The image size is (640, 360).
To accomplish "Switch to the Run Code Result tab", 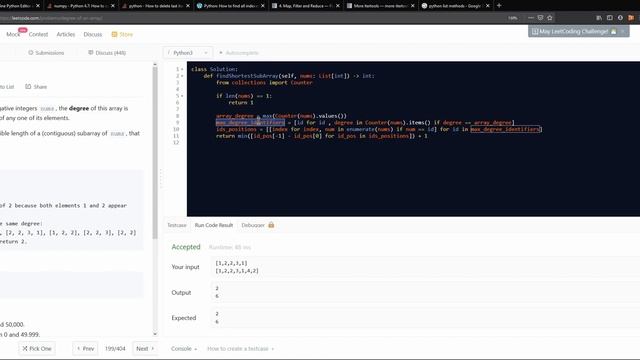I will (213, 225).
